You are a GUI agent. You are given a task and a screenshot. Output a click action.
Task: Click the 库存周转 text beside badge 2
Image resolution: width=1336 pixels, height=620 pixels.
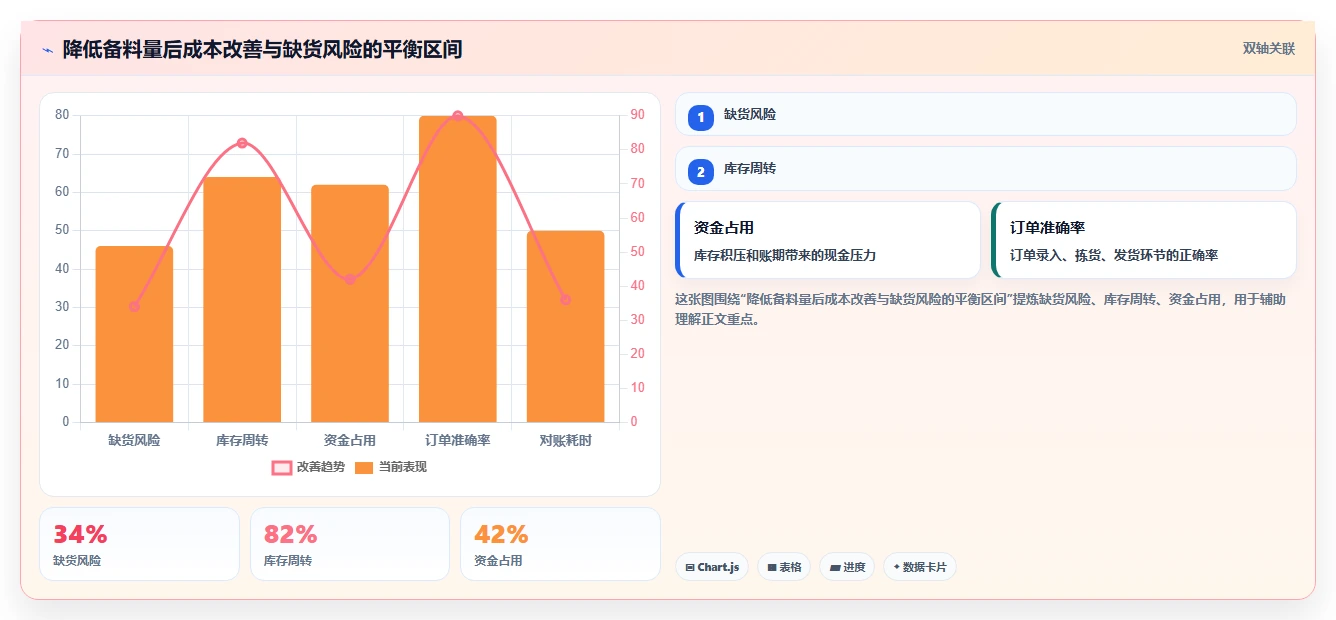[750, 169]
